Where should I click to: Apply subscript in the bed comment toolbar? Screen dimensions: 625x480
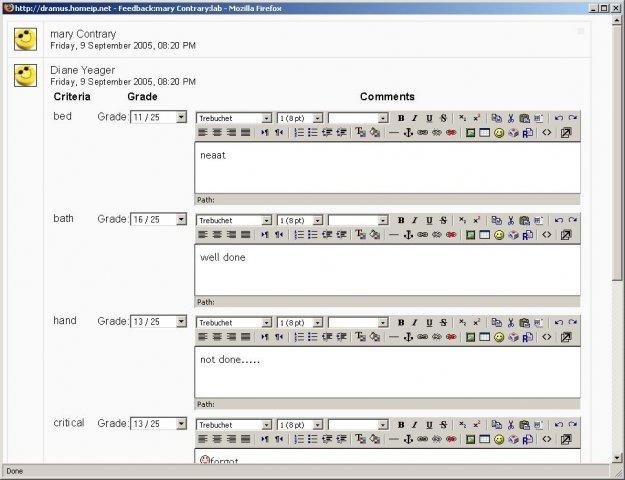[x=462, y=118]
